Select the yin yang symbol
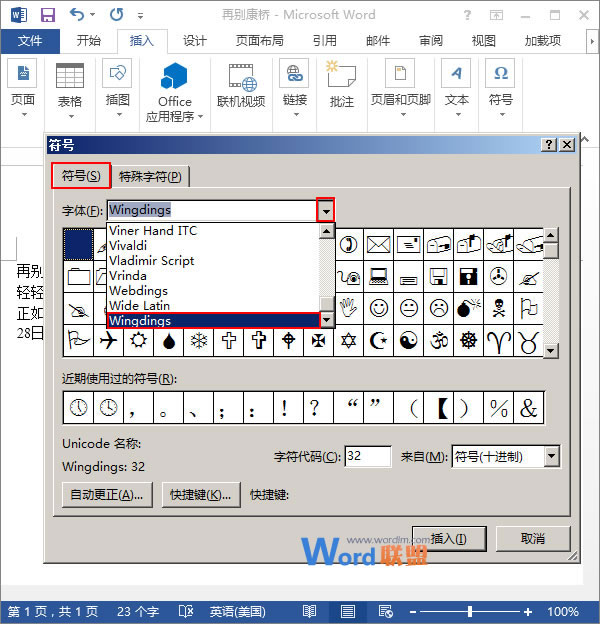Screen dimensions: 600x624 tap(409, 340)
